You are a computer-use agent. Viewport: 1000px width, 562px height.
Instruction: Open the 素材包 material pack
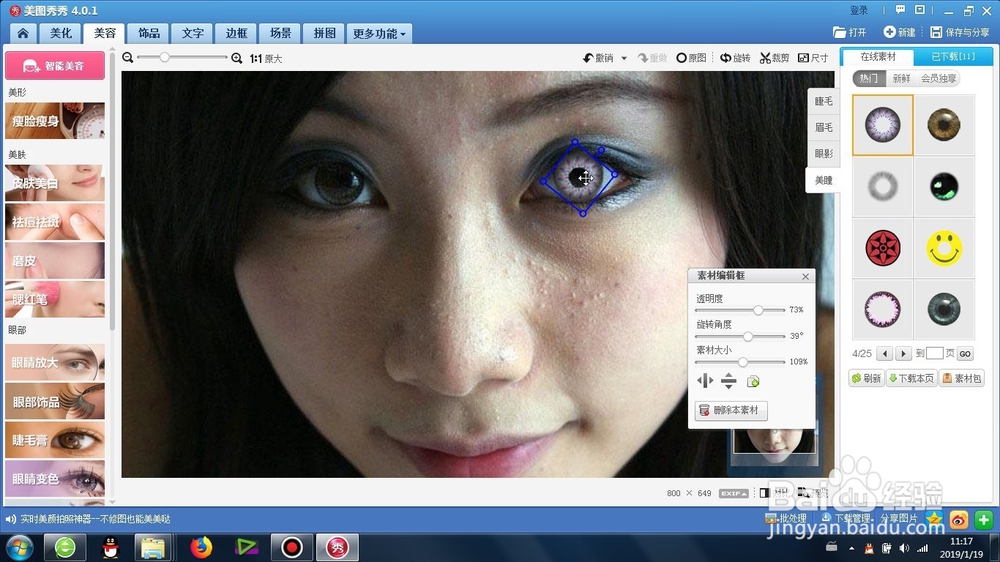click(x=962, y=378)
